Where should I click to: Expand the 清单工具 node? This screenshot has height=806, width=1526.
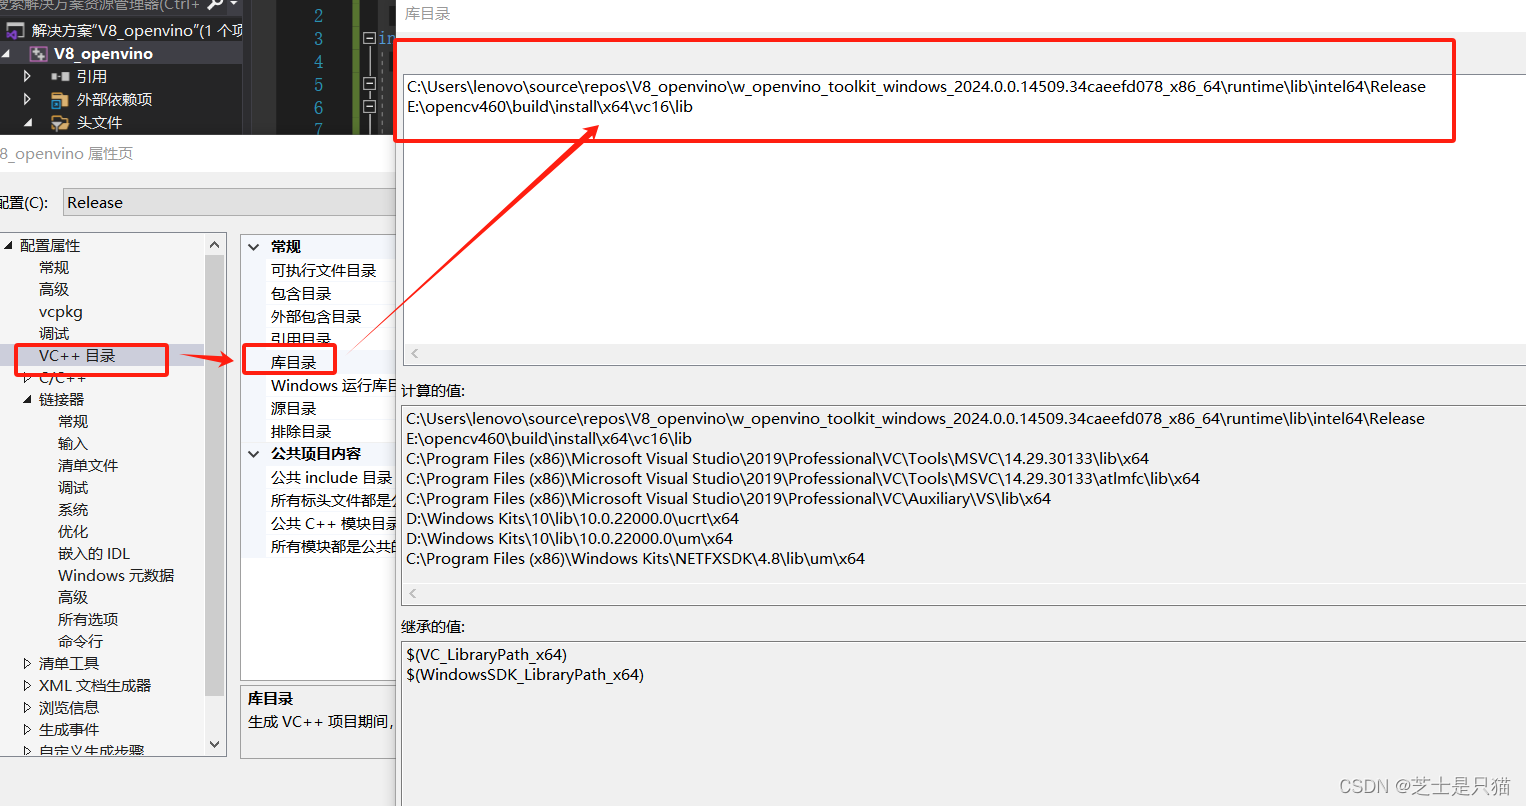[26, 663]
